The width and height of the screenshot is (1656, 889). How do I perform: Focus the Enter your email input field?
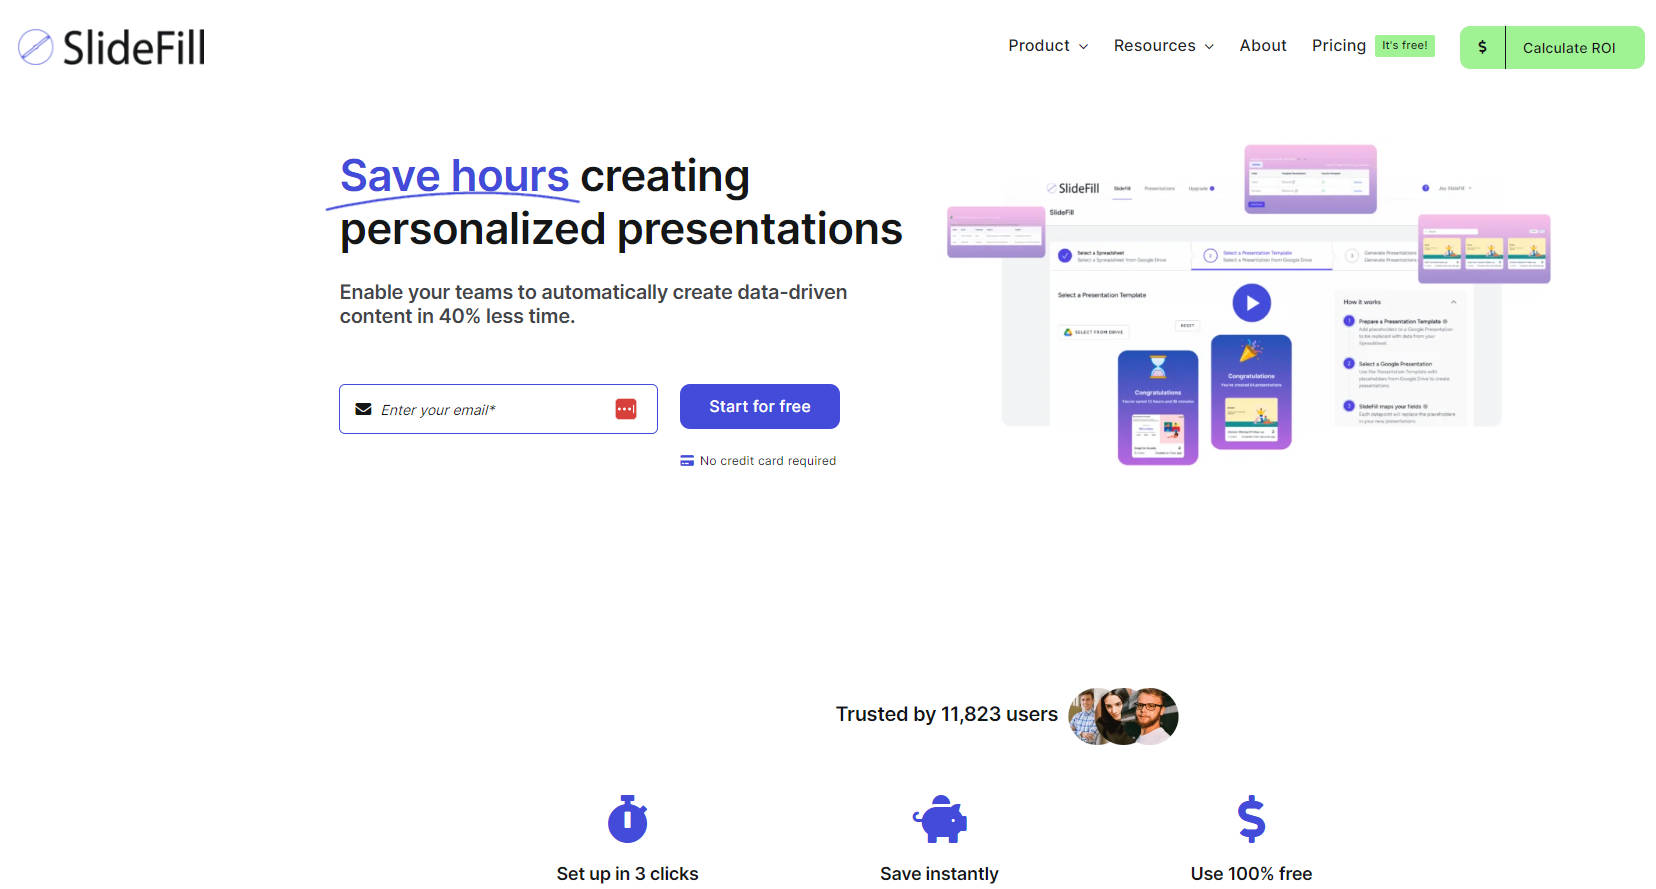tap(490, 410)
